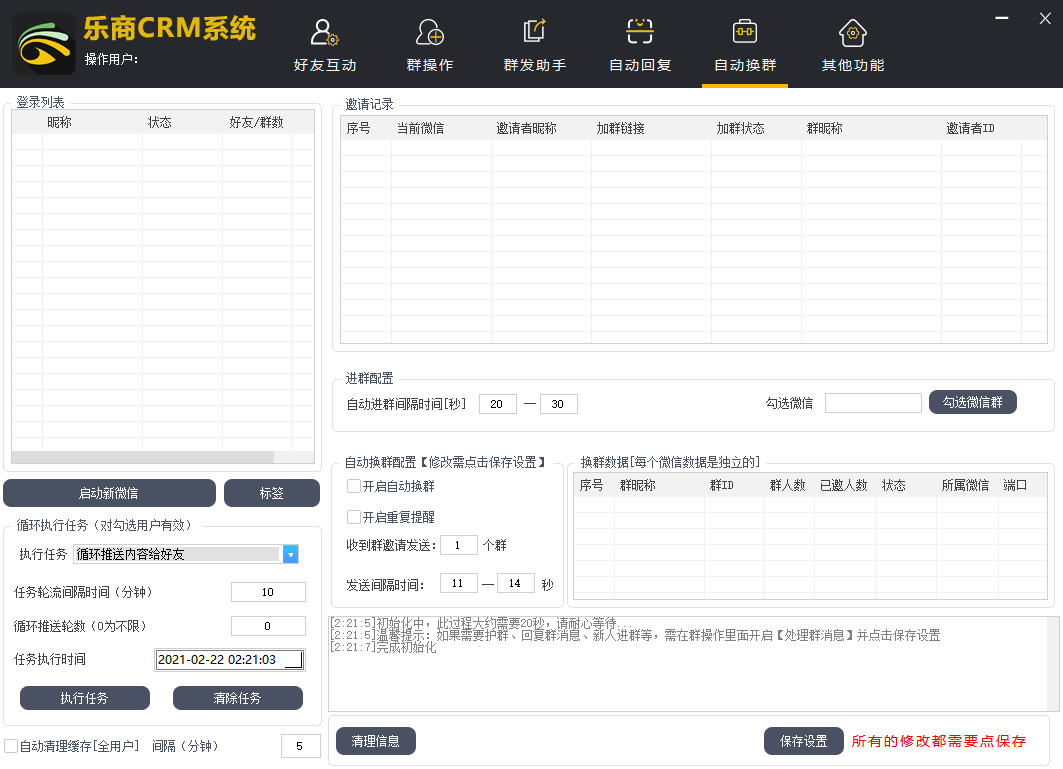Click the 端口 column header
This screenshot has width=1063, height=769.
click(x=1015, y=485)
